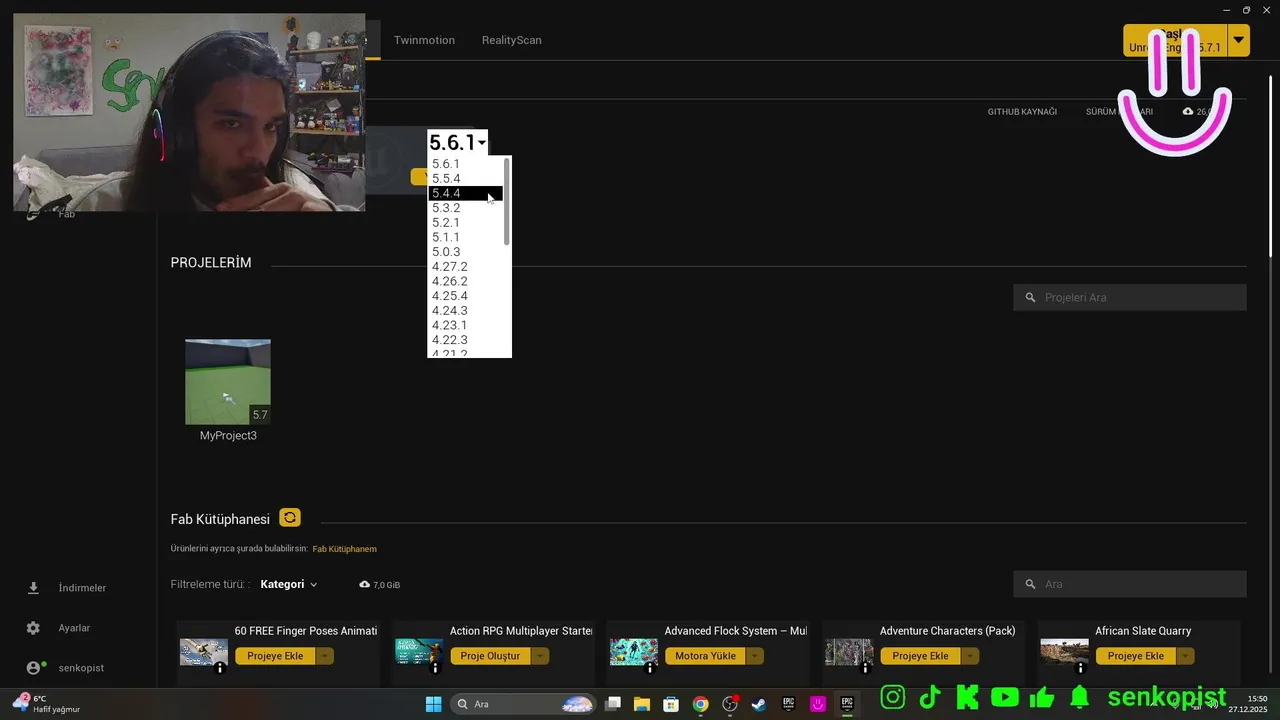Viewport: 1280px width, 720px height.
Task: Show info for Advanced Flock System asset
Action: click(x=650, y=668)
